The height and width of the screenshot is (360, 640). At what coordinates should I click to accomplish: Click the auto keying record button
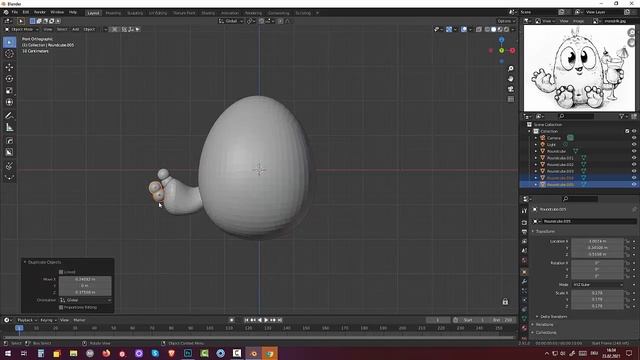click(x=231, y=320)
